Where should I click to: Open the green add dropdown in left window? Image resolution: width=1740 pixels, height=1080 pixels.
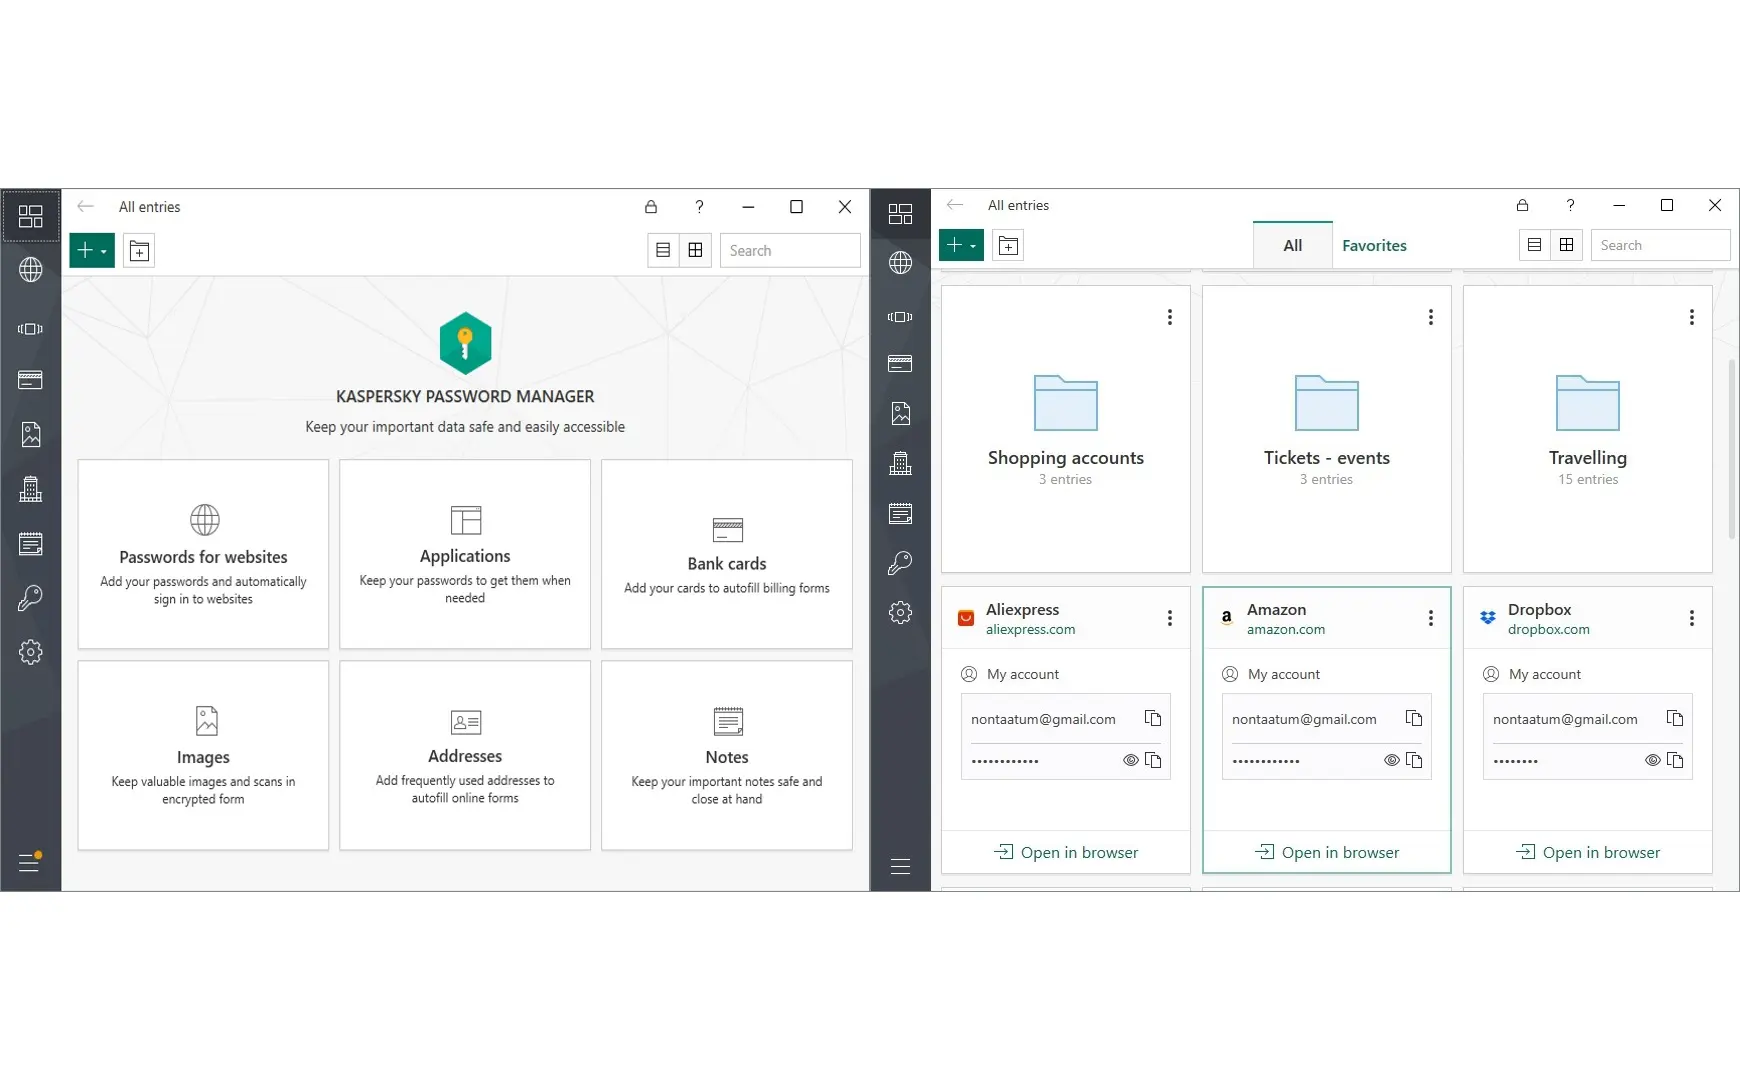coord(92,251)
